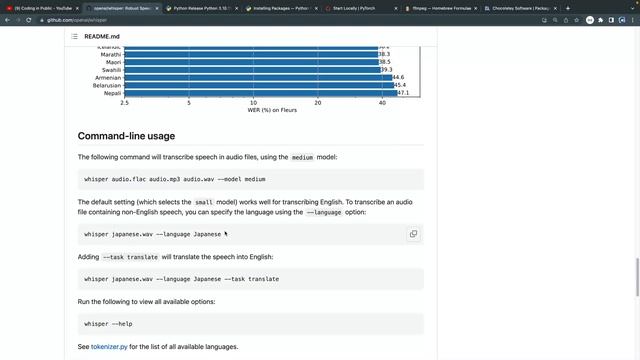Open the tokenizer.py link

coord(109,347)
